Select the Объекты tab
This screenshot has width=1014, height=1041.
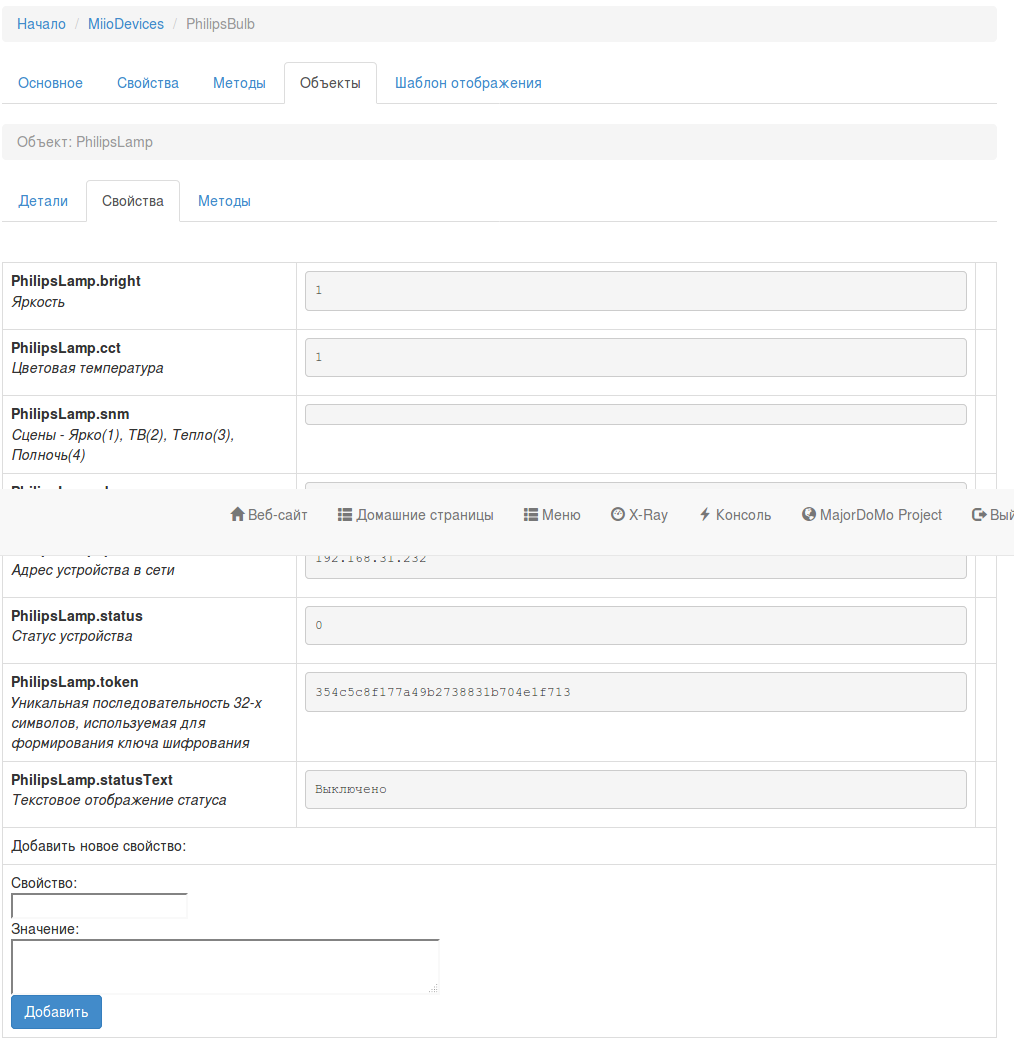point(330,83)
